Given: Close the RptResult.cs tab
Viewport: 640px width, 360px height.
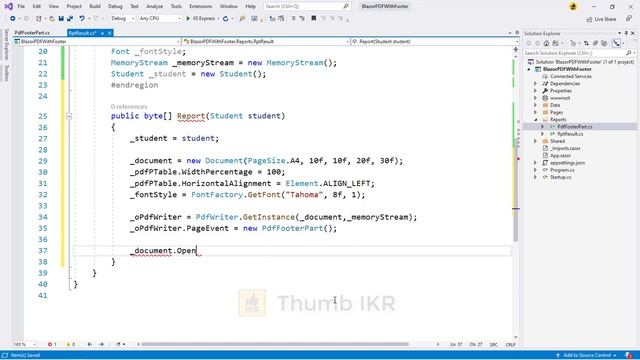Looking at the screenshot, I should (x=109, y=33).
